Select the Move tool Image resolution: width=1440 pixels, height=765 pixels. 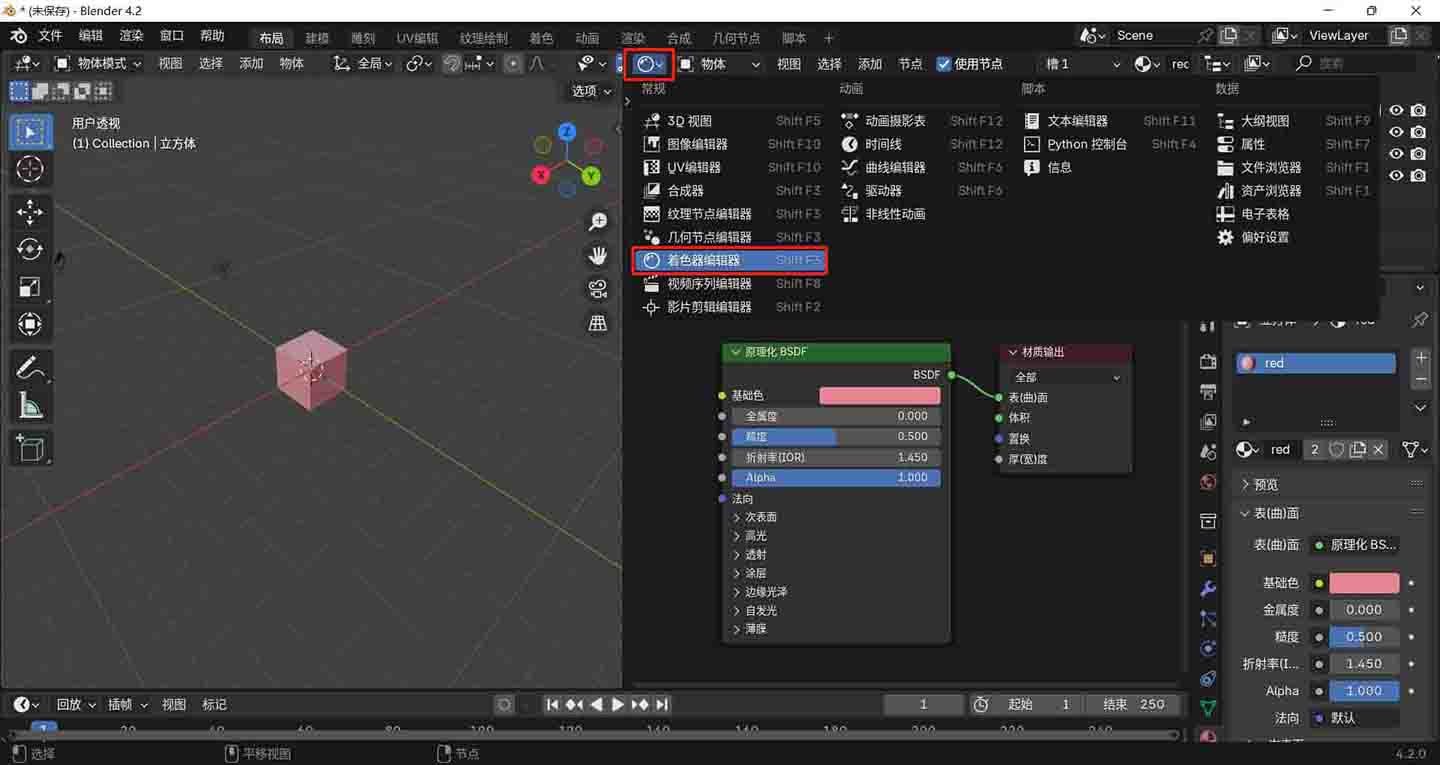(x=30, y=212)
